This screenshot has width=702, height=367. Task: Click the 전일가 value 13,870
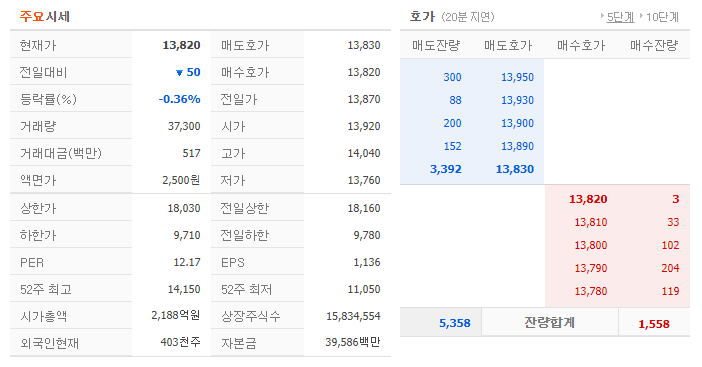pyautogui.click(x=364, y=99)
